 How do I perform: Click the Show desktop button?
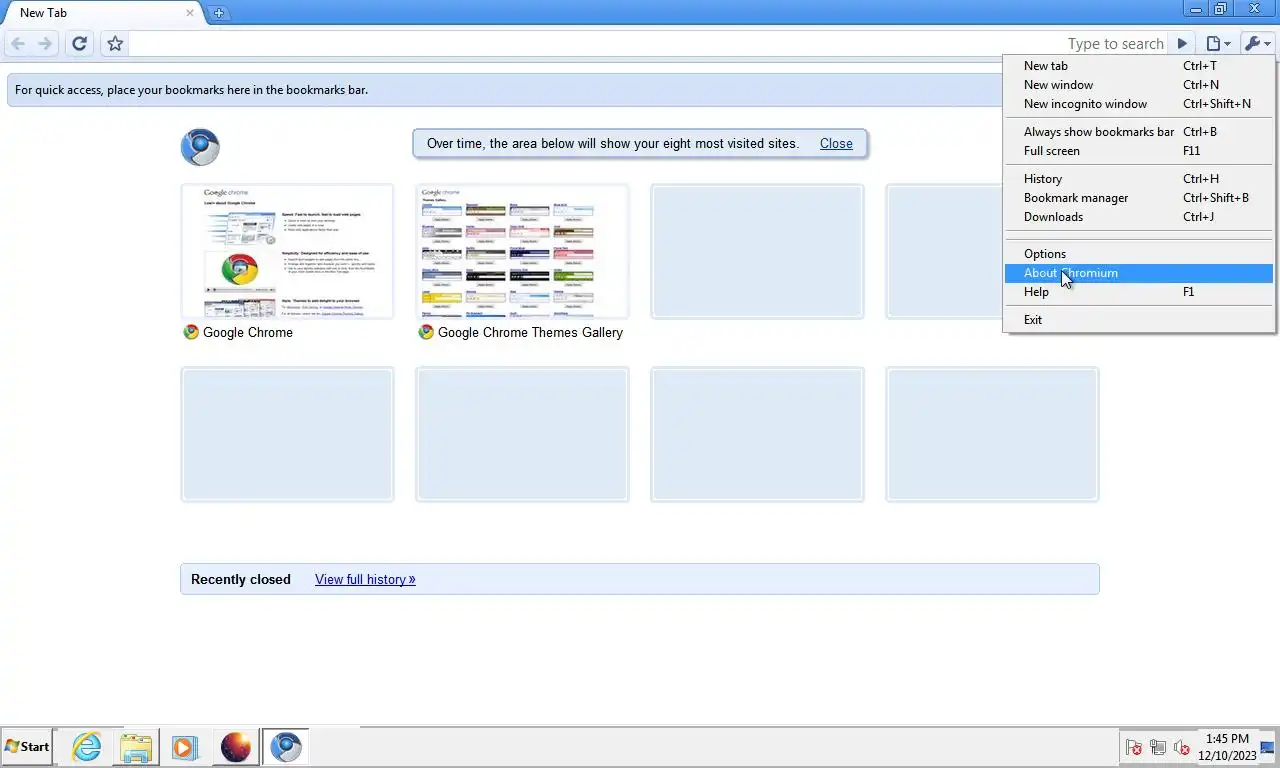coord(1269,747)
